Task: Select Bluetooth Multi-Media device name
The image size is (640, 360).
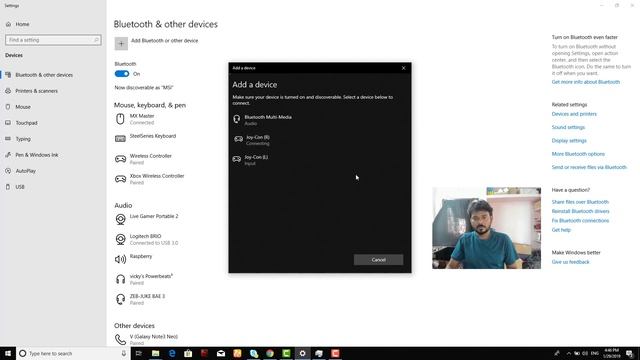Action: (268, 117)
